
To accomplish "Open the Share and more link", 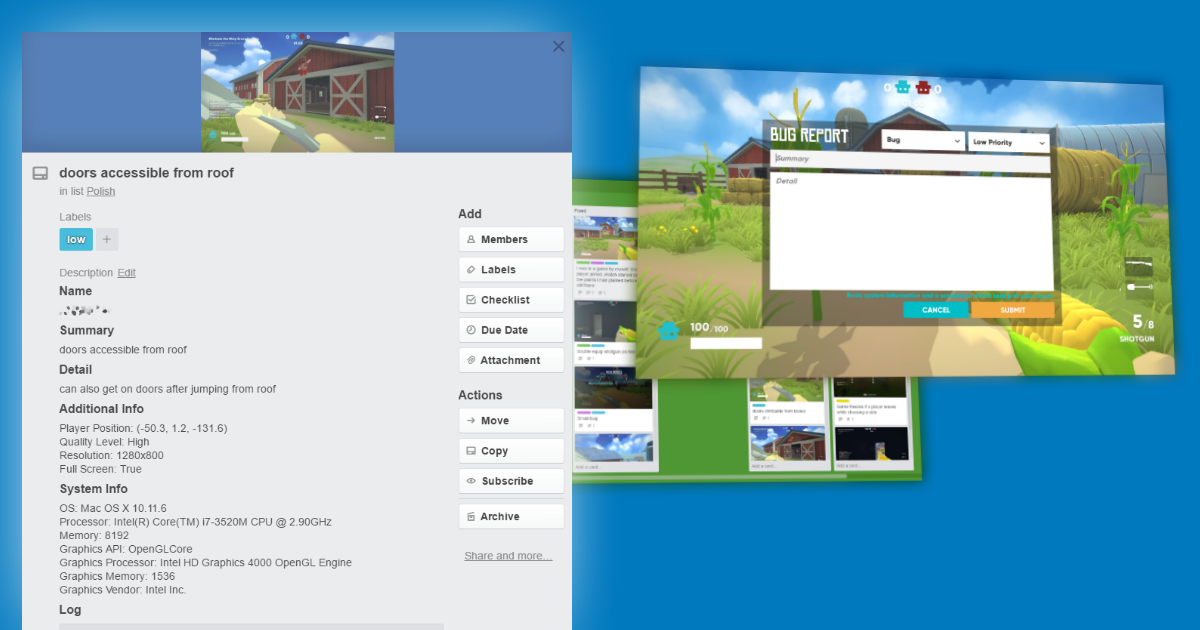I will [508, 555].
